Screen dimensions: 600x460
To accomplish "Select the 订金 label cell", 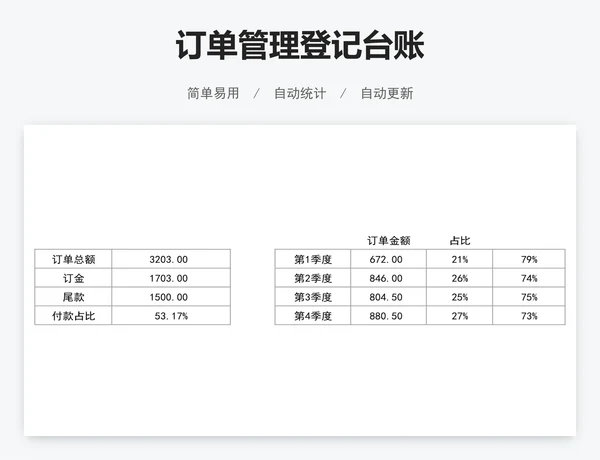I will (73, 278).
